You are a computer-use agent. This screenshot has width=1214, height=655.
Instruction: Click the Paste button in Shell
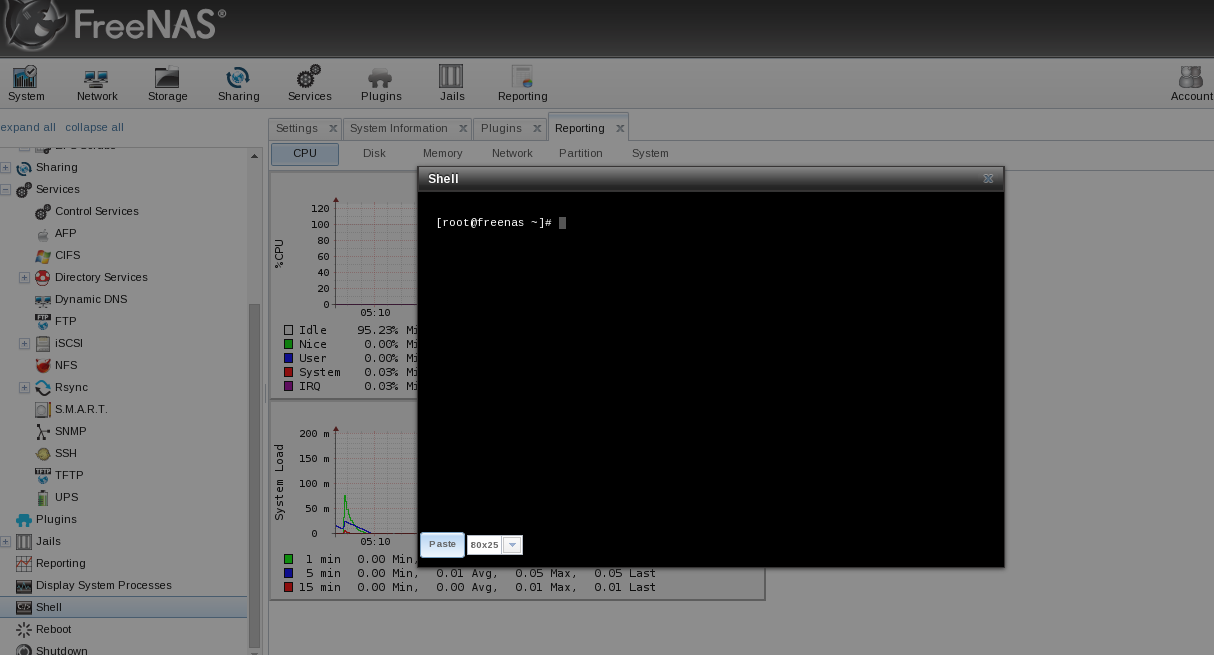(x=442, y=544)
